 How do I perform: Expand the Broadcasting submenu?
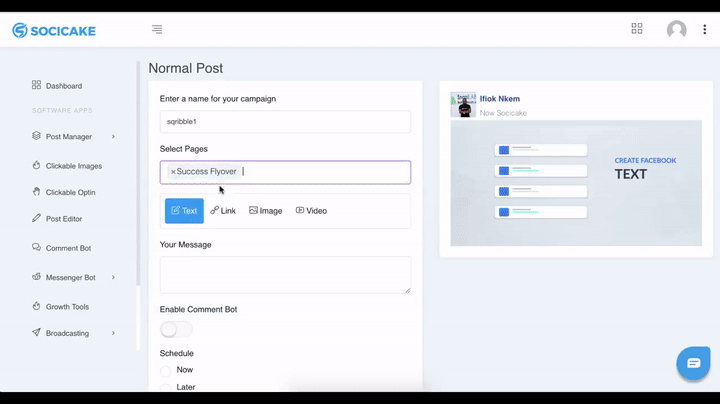pos(113,333)
